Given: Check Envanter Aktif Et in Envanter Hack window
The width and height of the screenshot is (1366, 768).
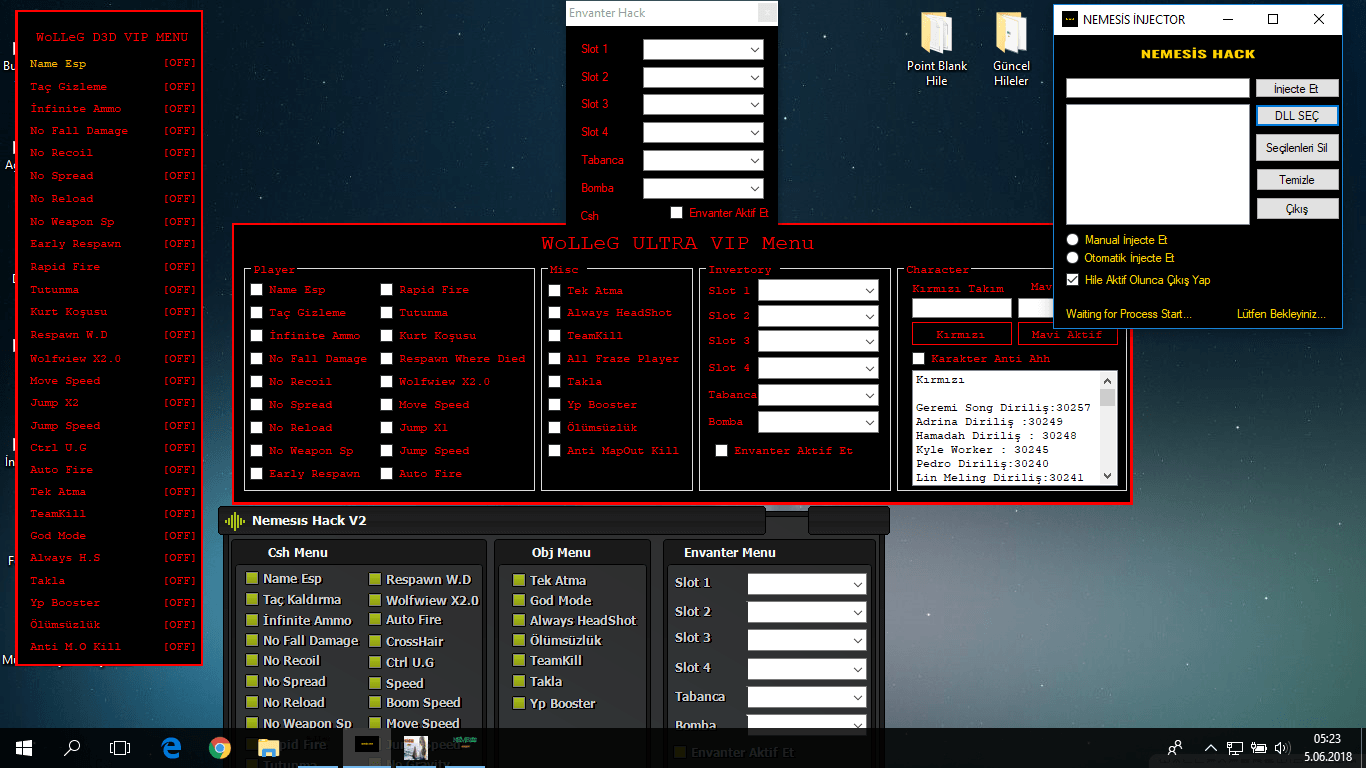Looking at the screenshot, I should click(677, 213).
